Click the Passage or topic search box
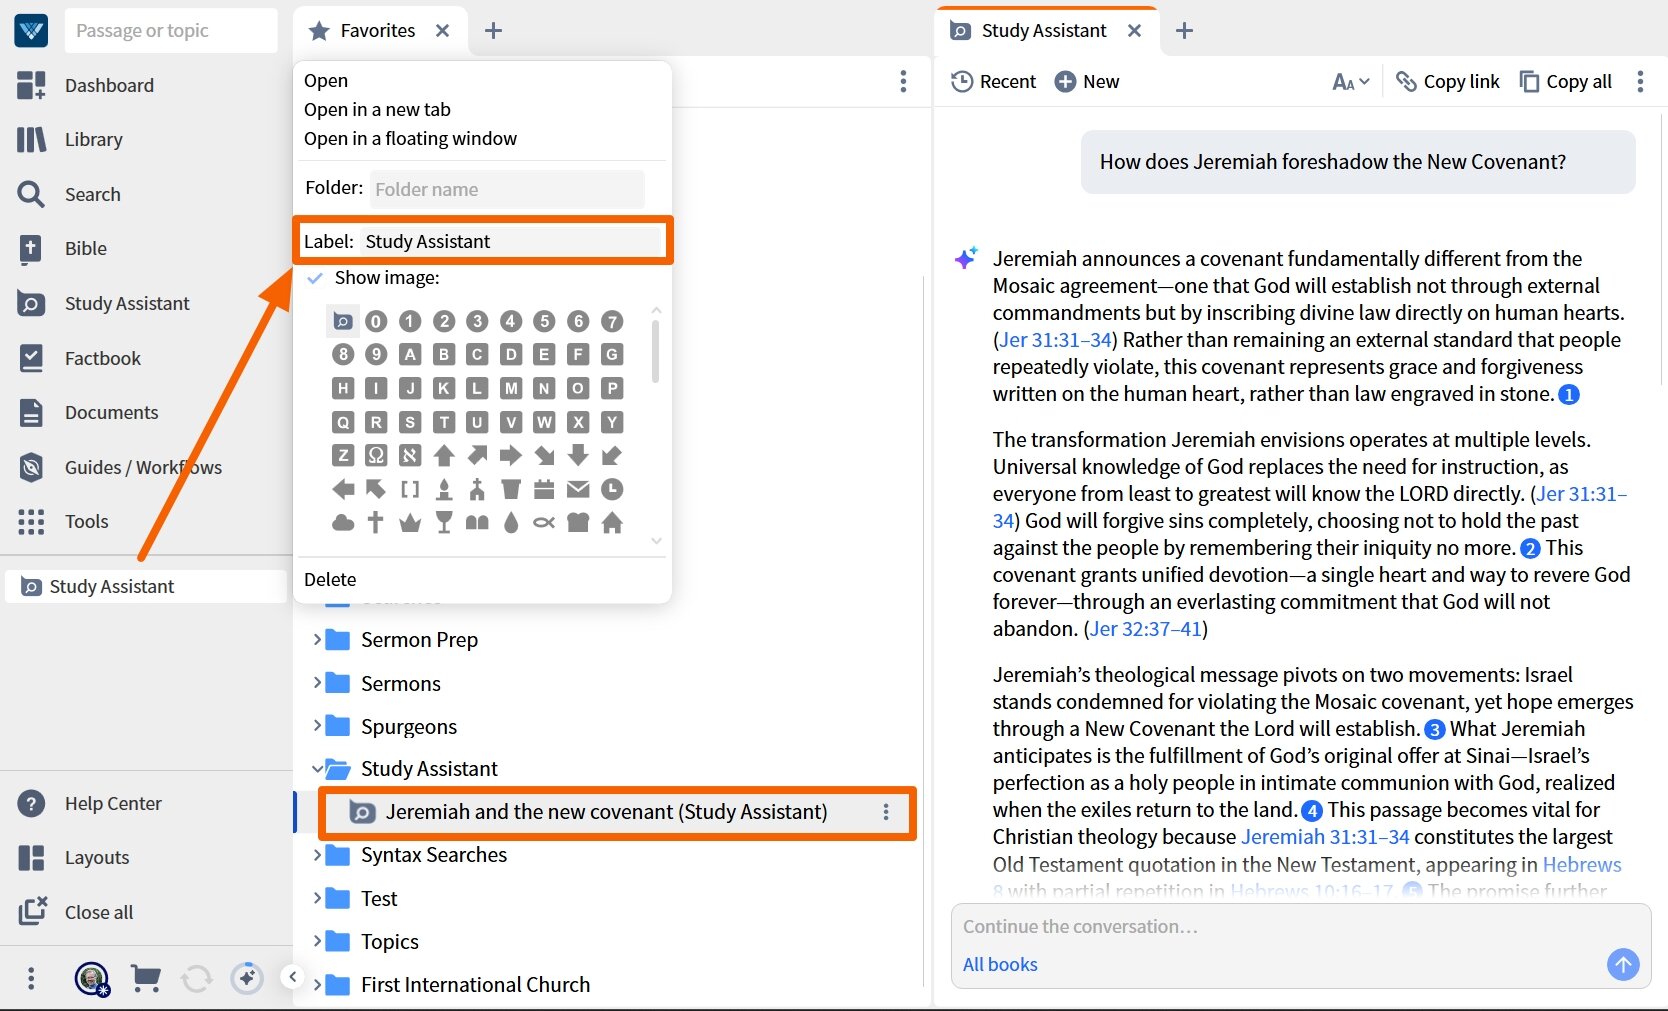Viewport: 1668px width, 1011px height. click(171, 30)
